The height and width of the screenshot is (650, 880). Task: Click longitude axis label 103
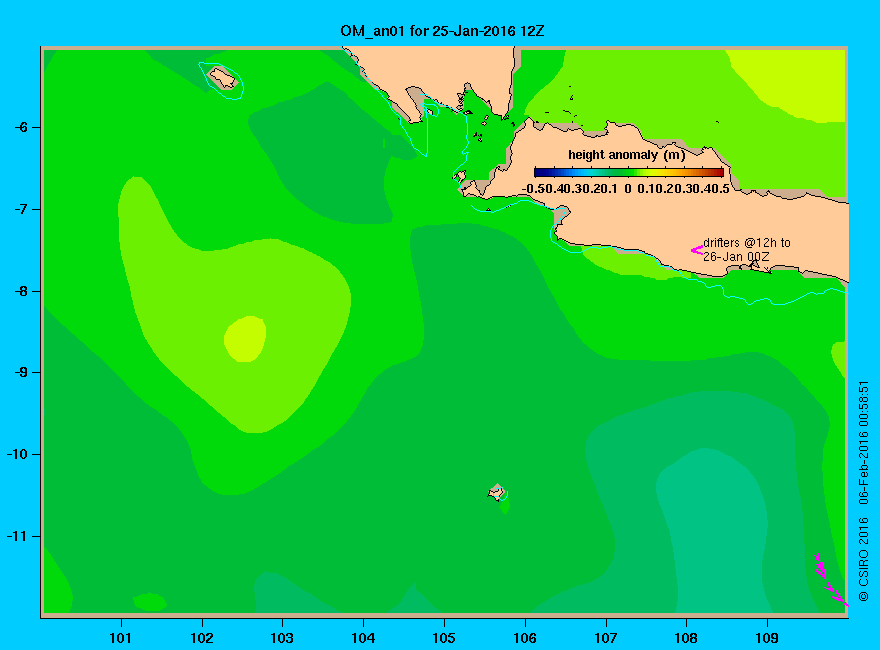(x=282, y=638)
